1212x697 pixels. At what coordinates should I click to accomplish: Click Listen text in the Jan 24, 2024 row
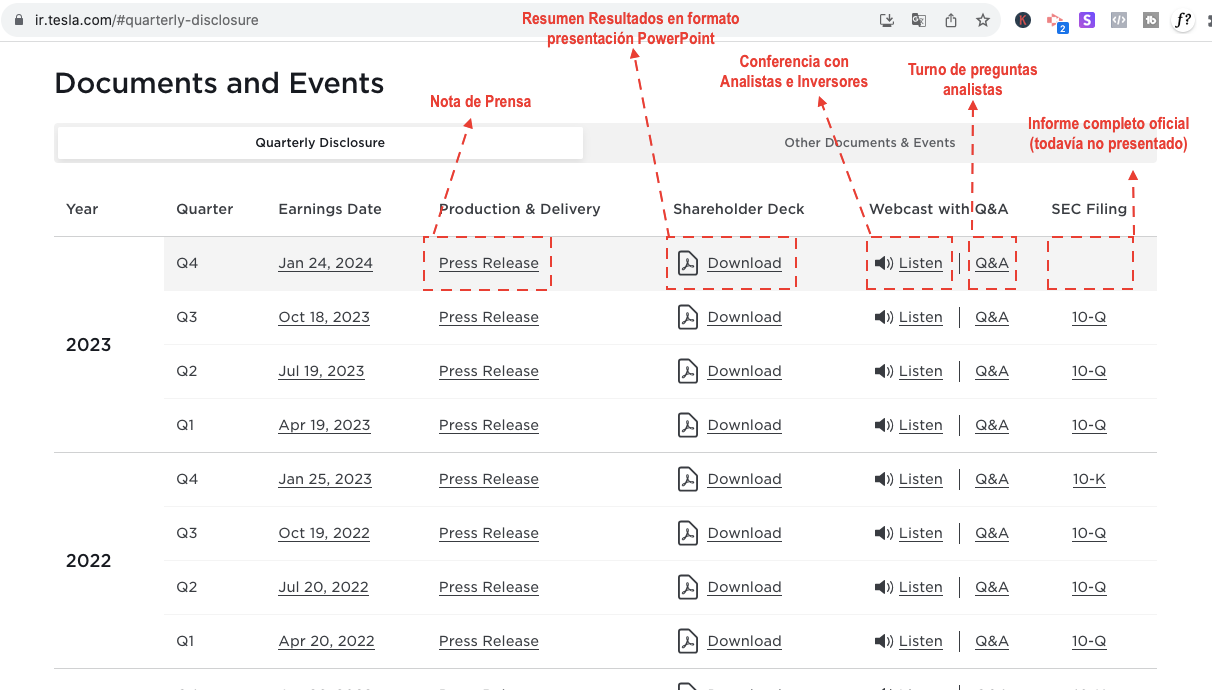(921, 263)
